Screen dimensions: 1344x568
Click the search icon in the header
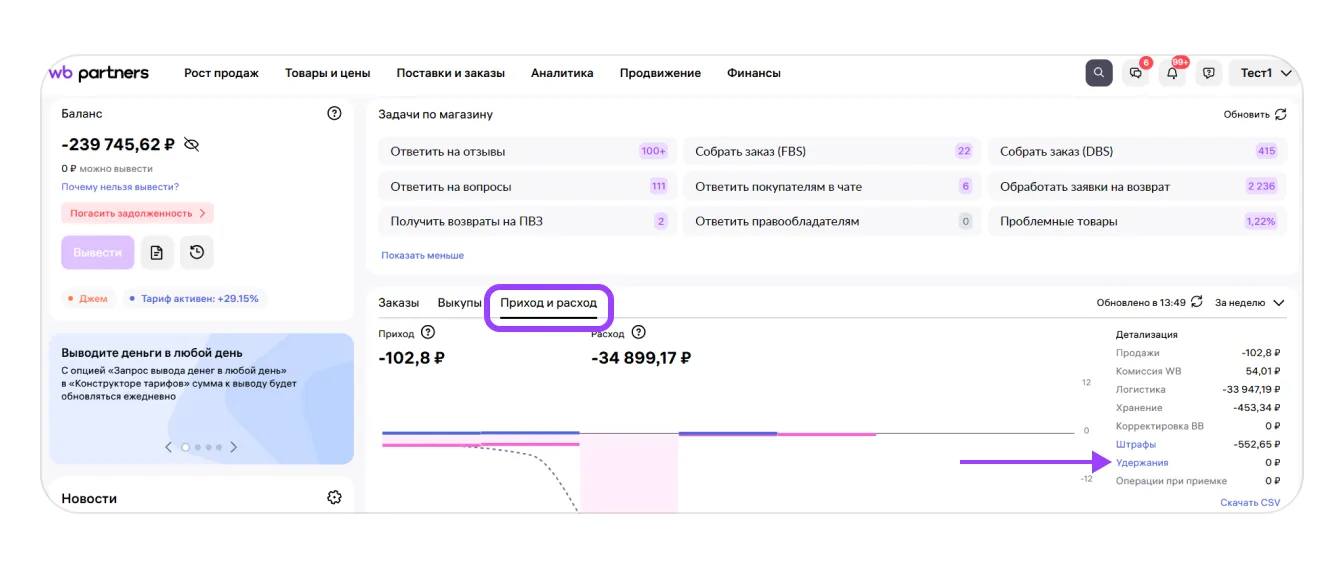[1099, 73]
